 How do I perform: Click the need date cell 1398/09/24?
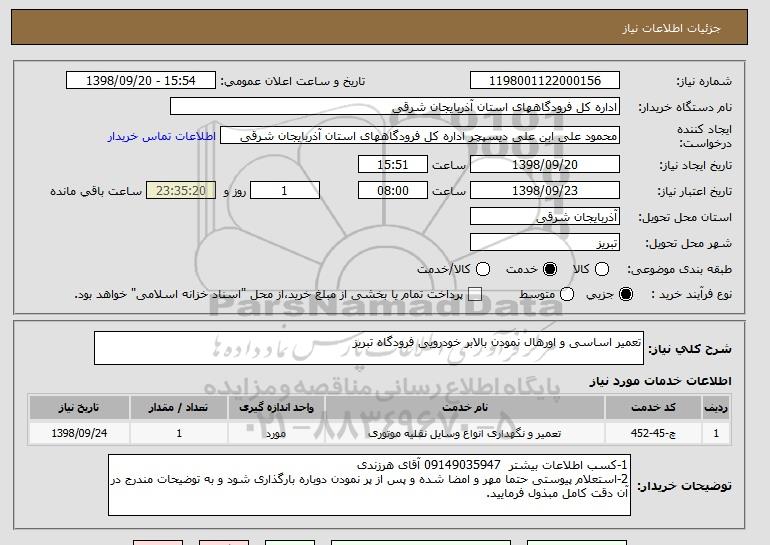coord(79,433)
